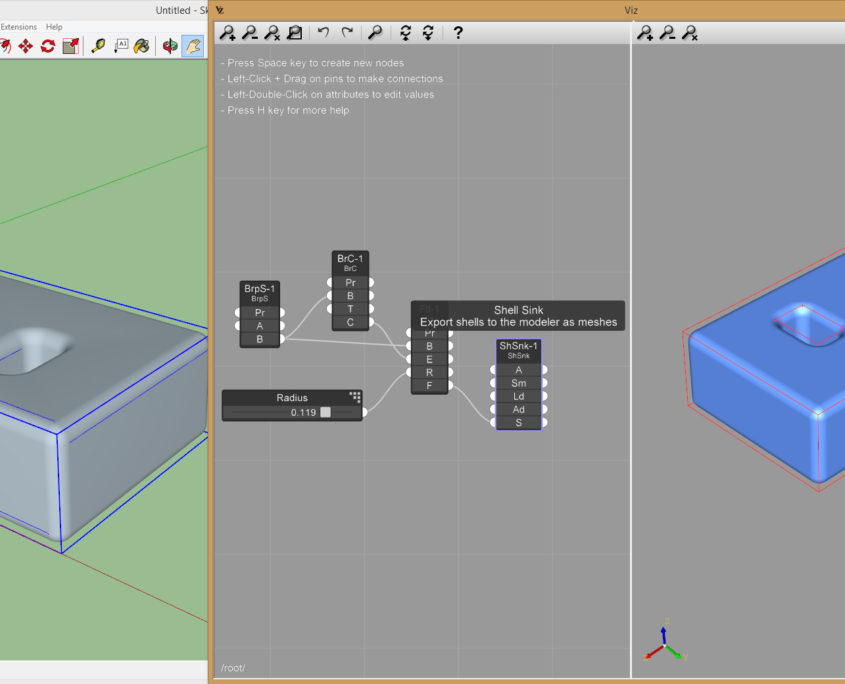This screenshot has width=845, height=684.
Task: Click the Redo icon in the node editor toolbar
Action: 347,32
